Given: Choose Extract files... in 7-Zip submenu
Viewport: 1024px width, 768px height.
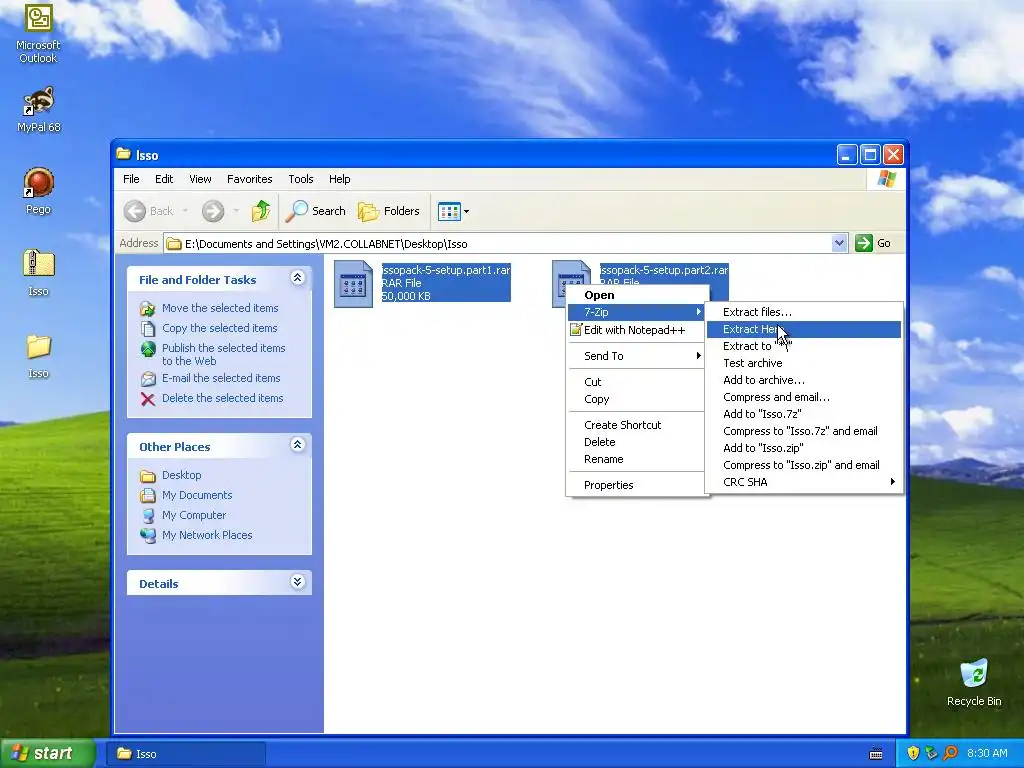Looking at the screenshot, I should coord(804,312).
